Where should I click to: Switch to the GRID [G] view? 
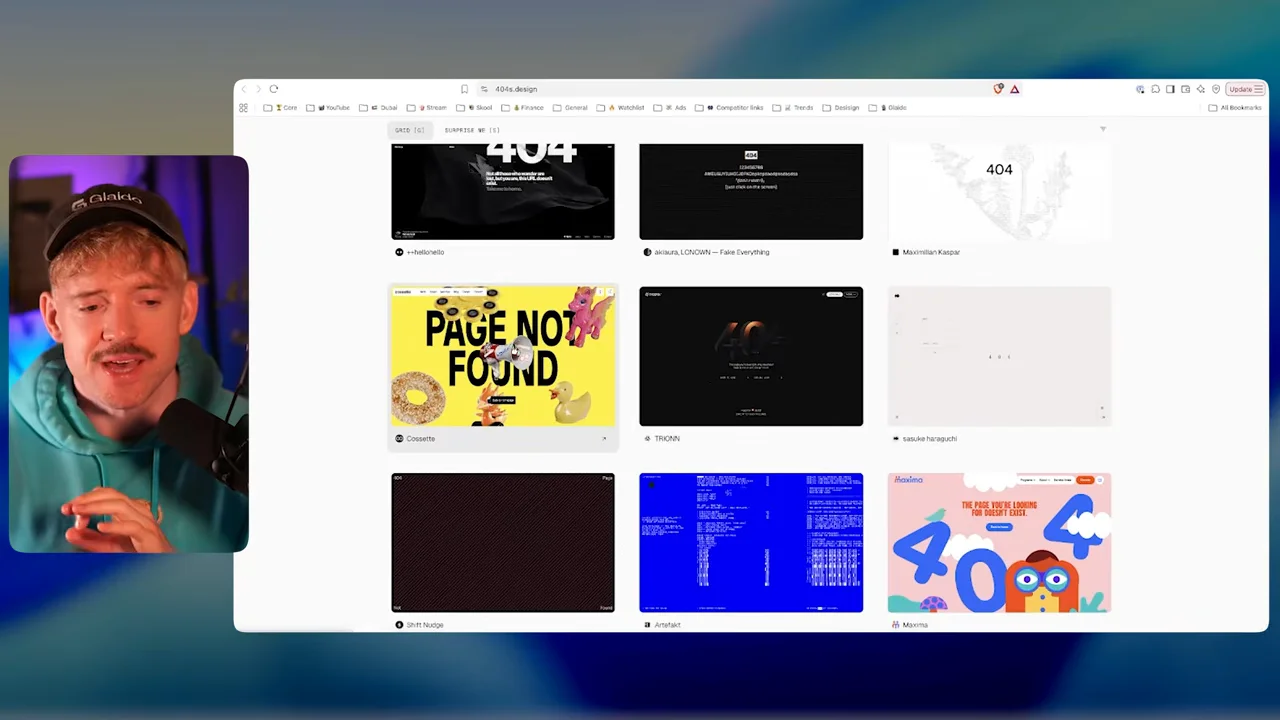pos(410,130)
